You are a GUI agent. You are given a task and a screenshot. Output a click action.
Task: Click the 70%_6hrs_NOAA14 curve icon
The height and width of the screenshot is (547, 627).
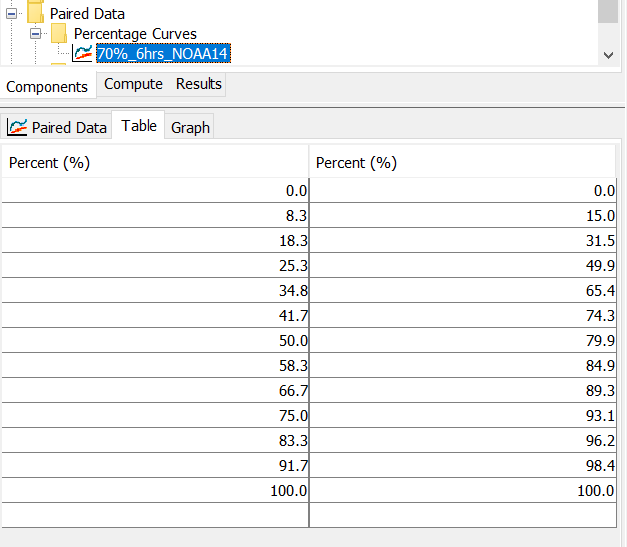82,53
